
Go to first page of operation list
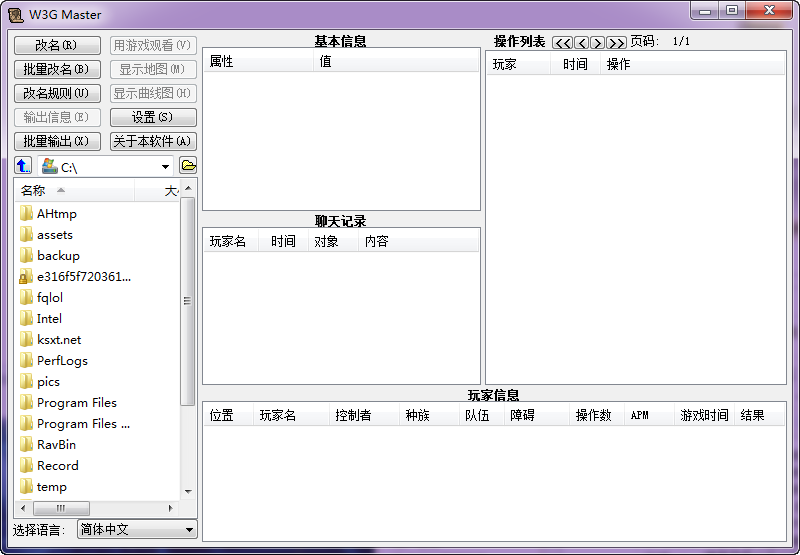tap(562, 42)
